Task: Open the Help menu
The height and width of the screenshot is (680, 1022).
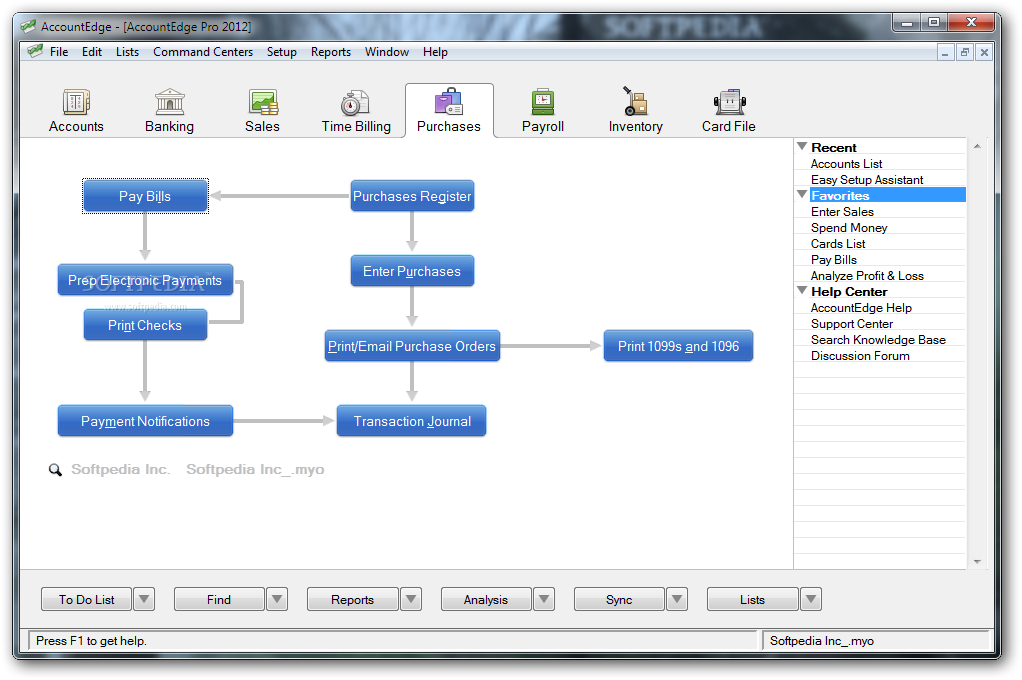Action: 435,52
